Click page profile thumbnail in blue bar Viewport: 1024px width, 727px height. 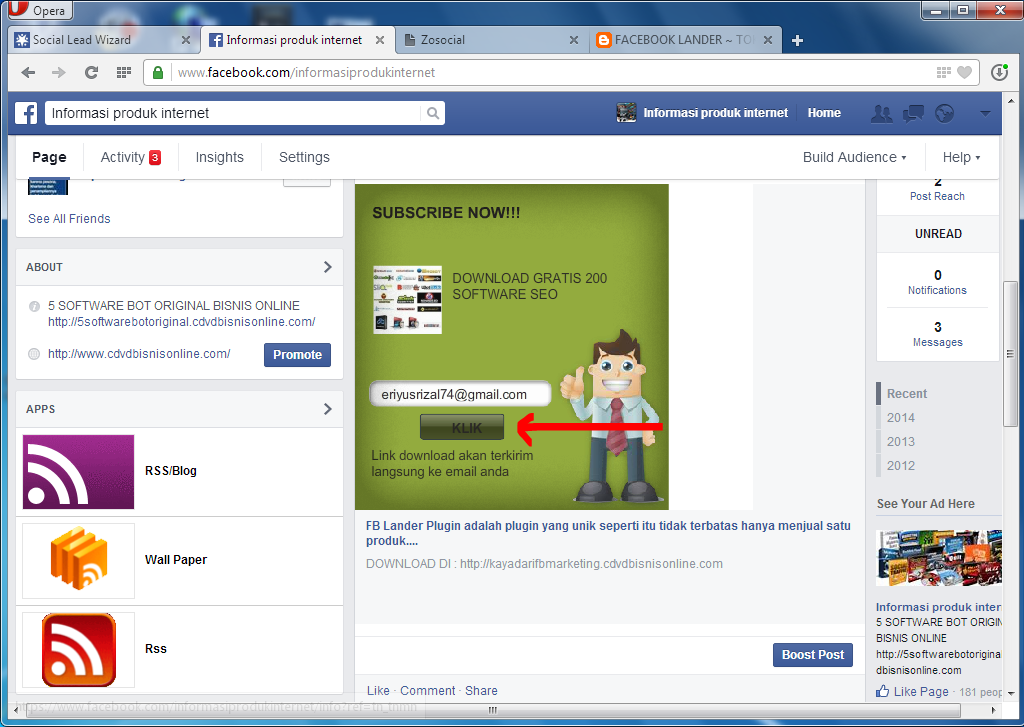point(626,112)
